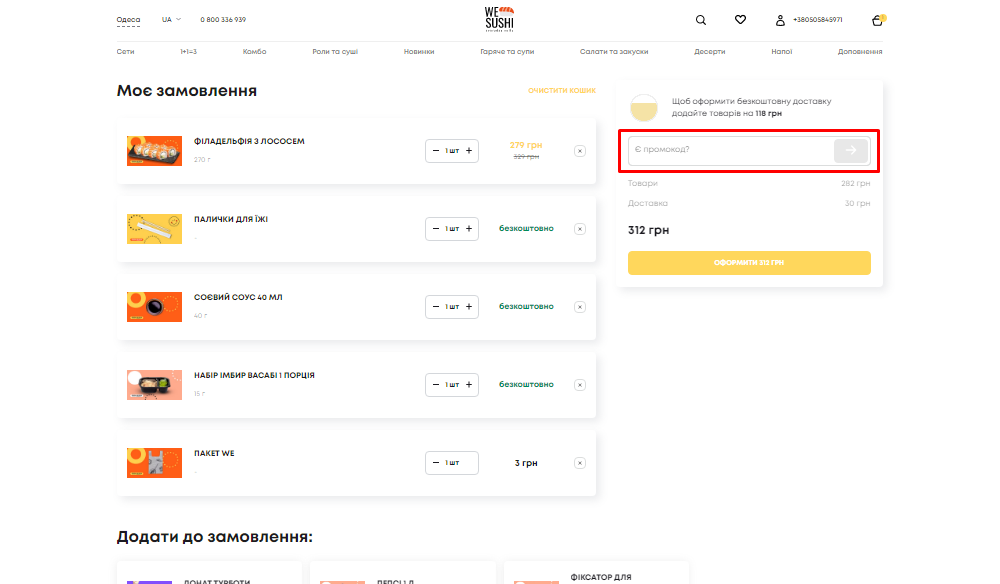Image resolution: width=1000 pixels, height=584 pixels.
Task: Remove Соєвий соус 40 мл from cart
Action: [x=580, y=307]
